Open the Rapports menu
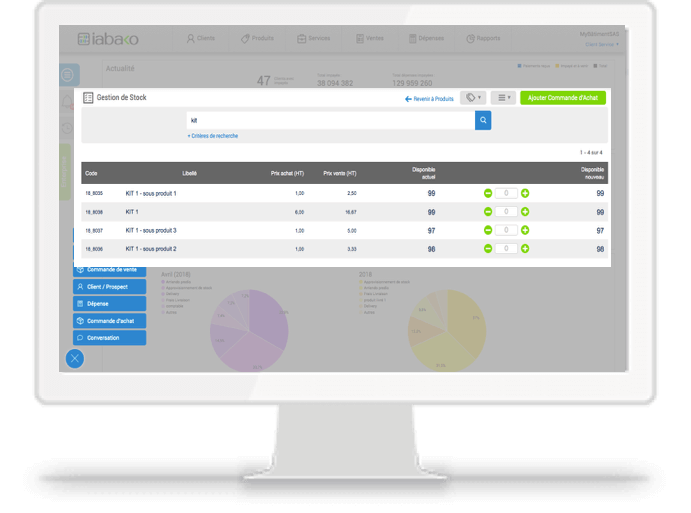691x513 pixels. pos(483,38)
